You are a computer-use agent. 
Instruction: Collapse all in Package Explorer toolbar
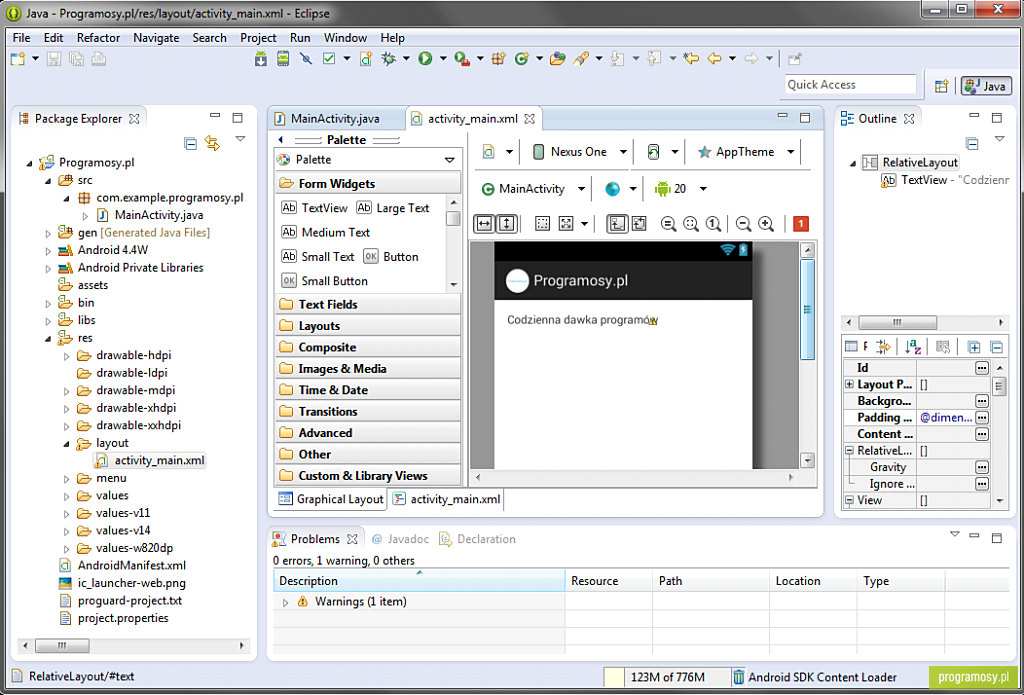point(191,143)
